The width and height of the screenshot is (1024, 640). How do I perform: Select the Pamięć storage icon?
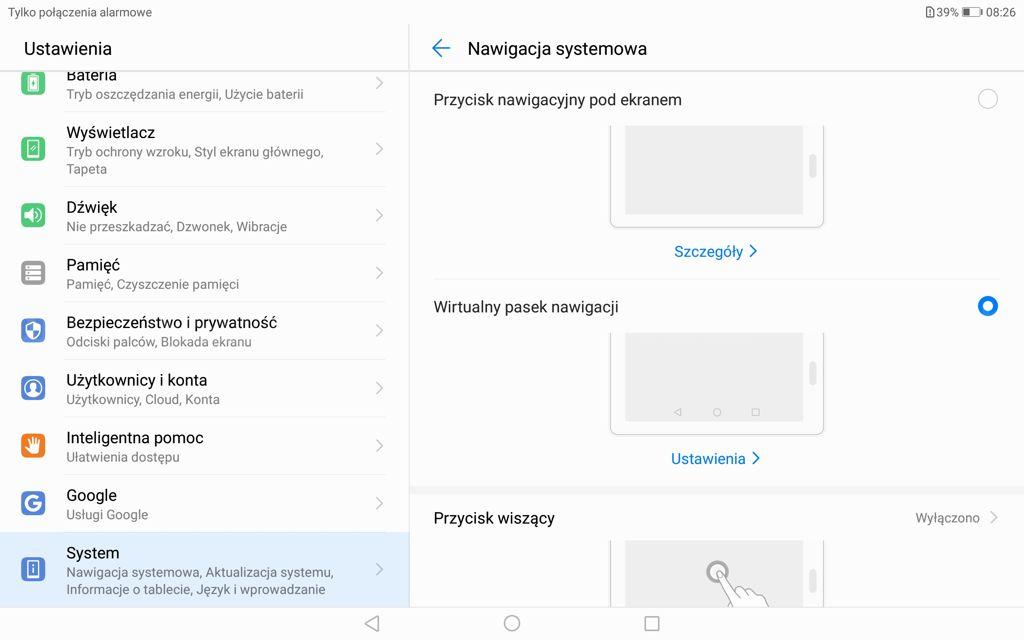pos(33,273)
